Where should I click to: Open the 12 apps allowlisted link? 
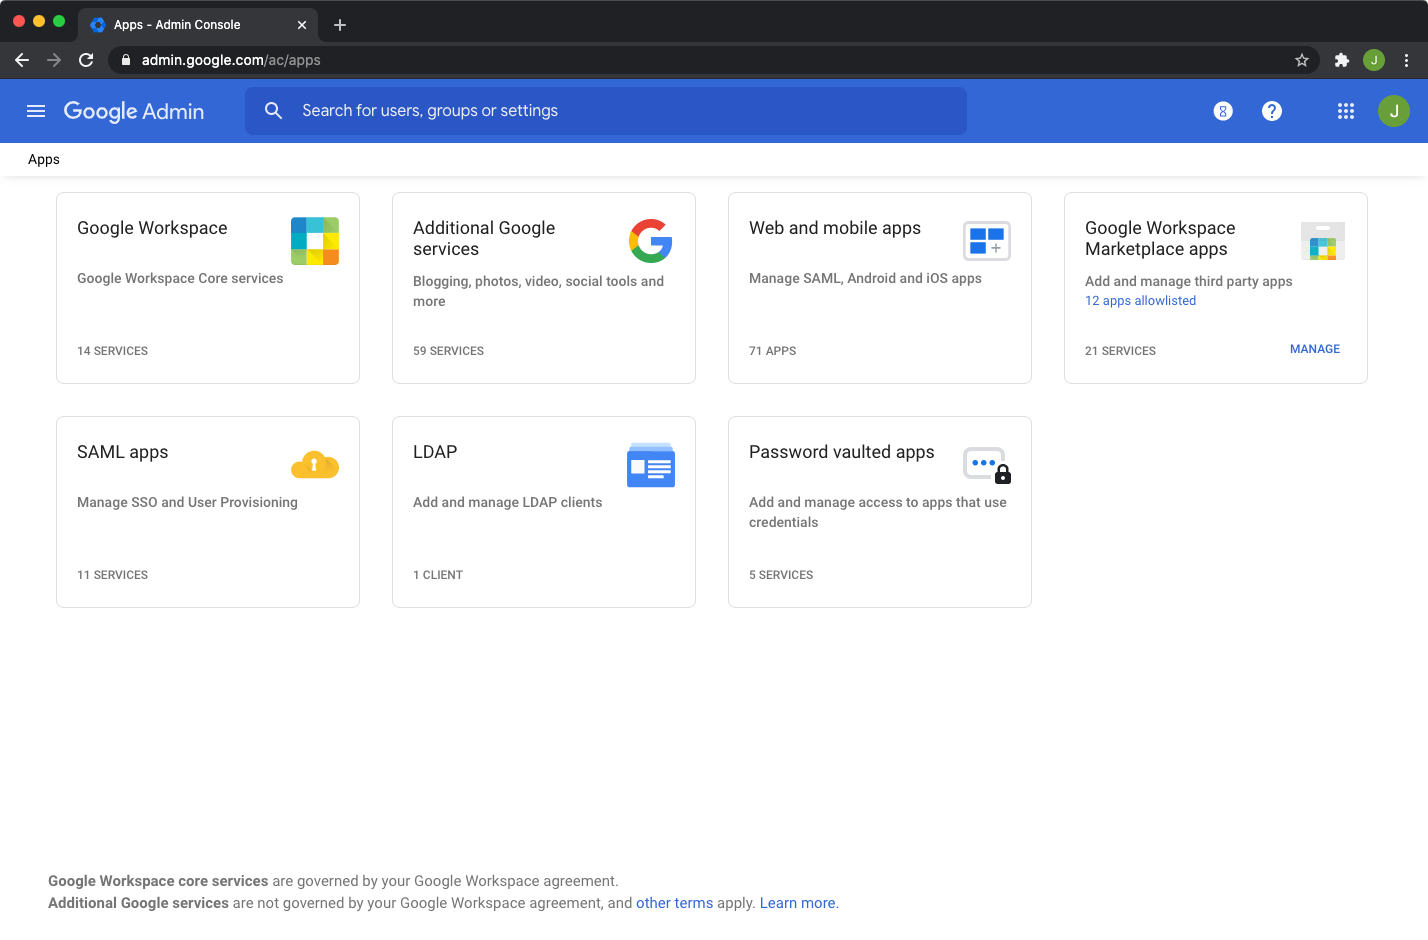pos(1140,301)
